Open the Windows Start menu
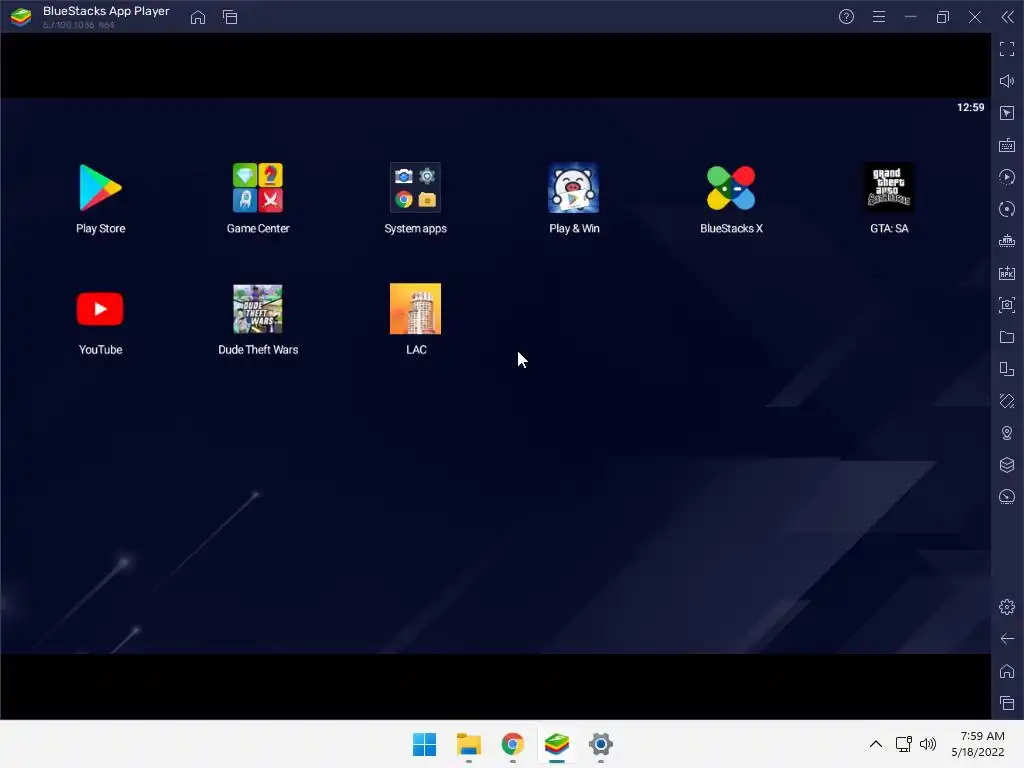Viewport: 1024px width, 768px height. pyautogui.click(x=424, y=744)
